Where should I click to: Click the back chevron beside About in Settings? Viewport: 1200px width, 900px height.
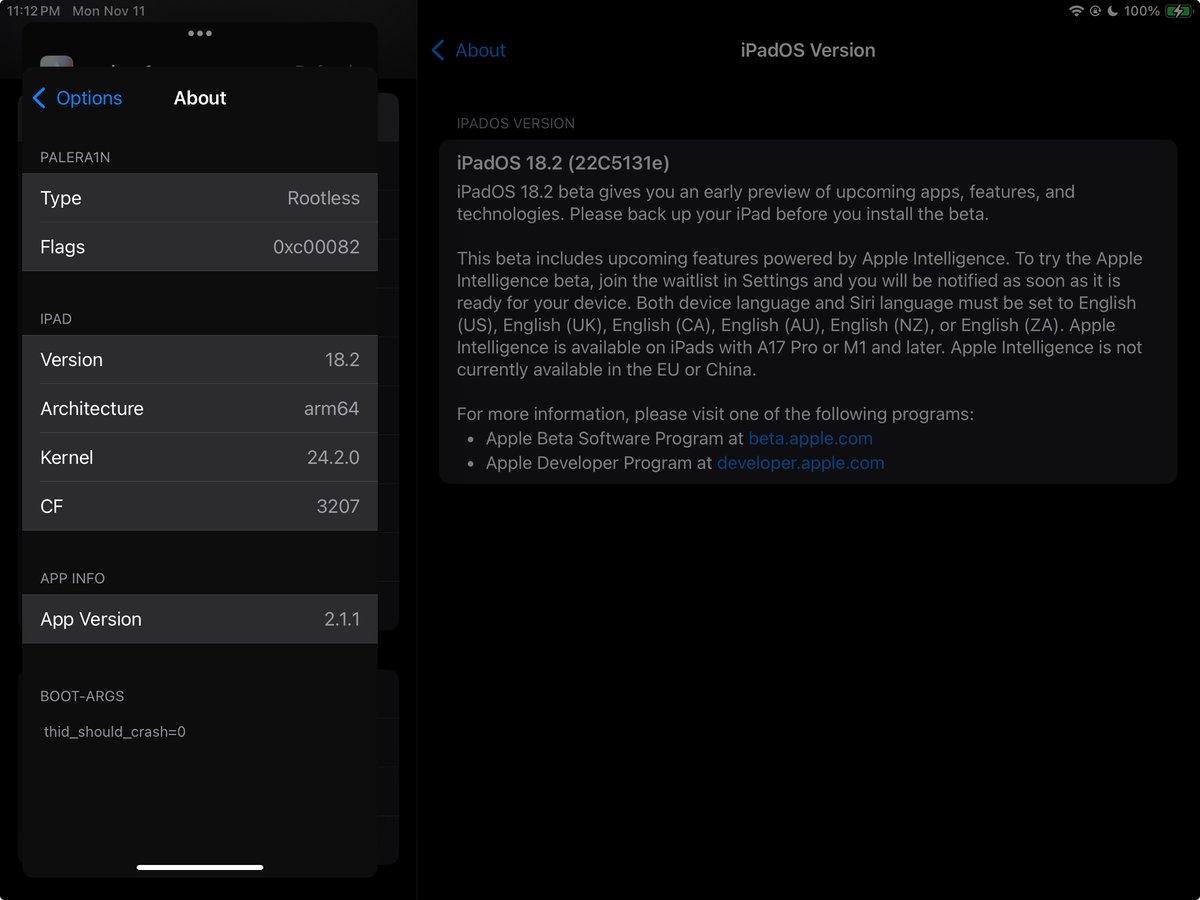(x=438, y=50)
